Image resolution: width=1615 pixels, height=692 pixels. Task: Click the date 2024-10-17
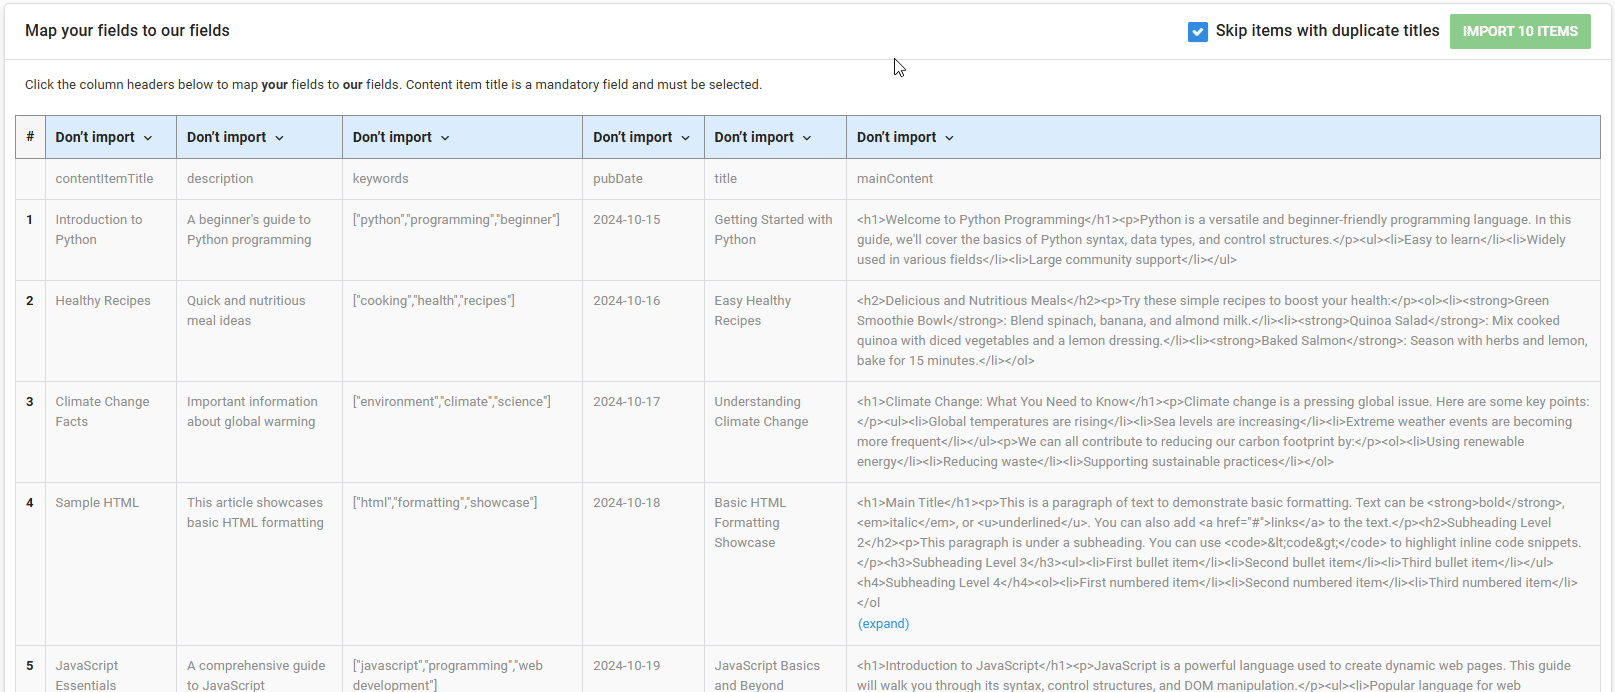627,402
